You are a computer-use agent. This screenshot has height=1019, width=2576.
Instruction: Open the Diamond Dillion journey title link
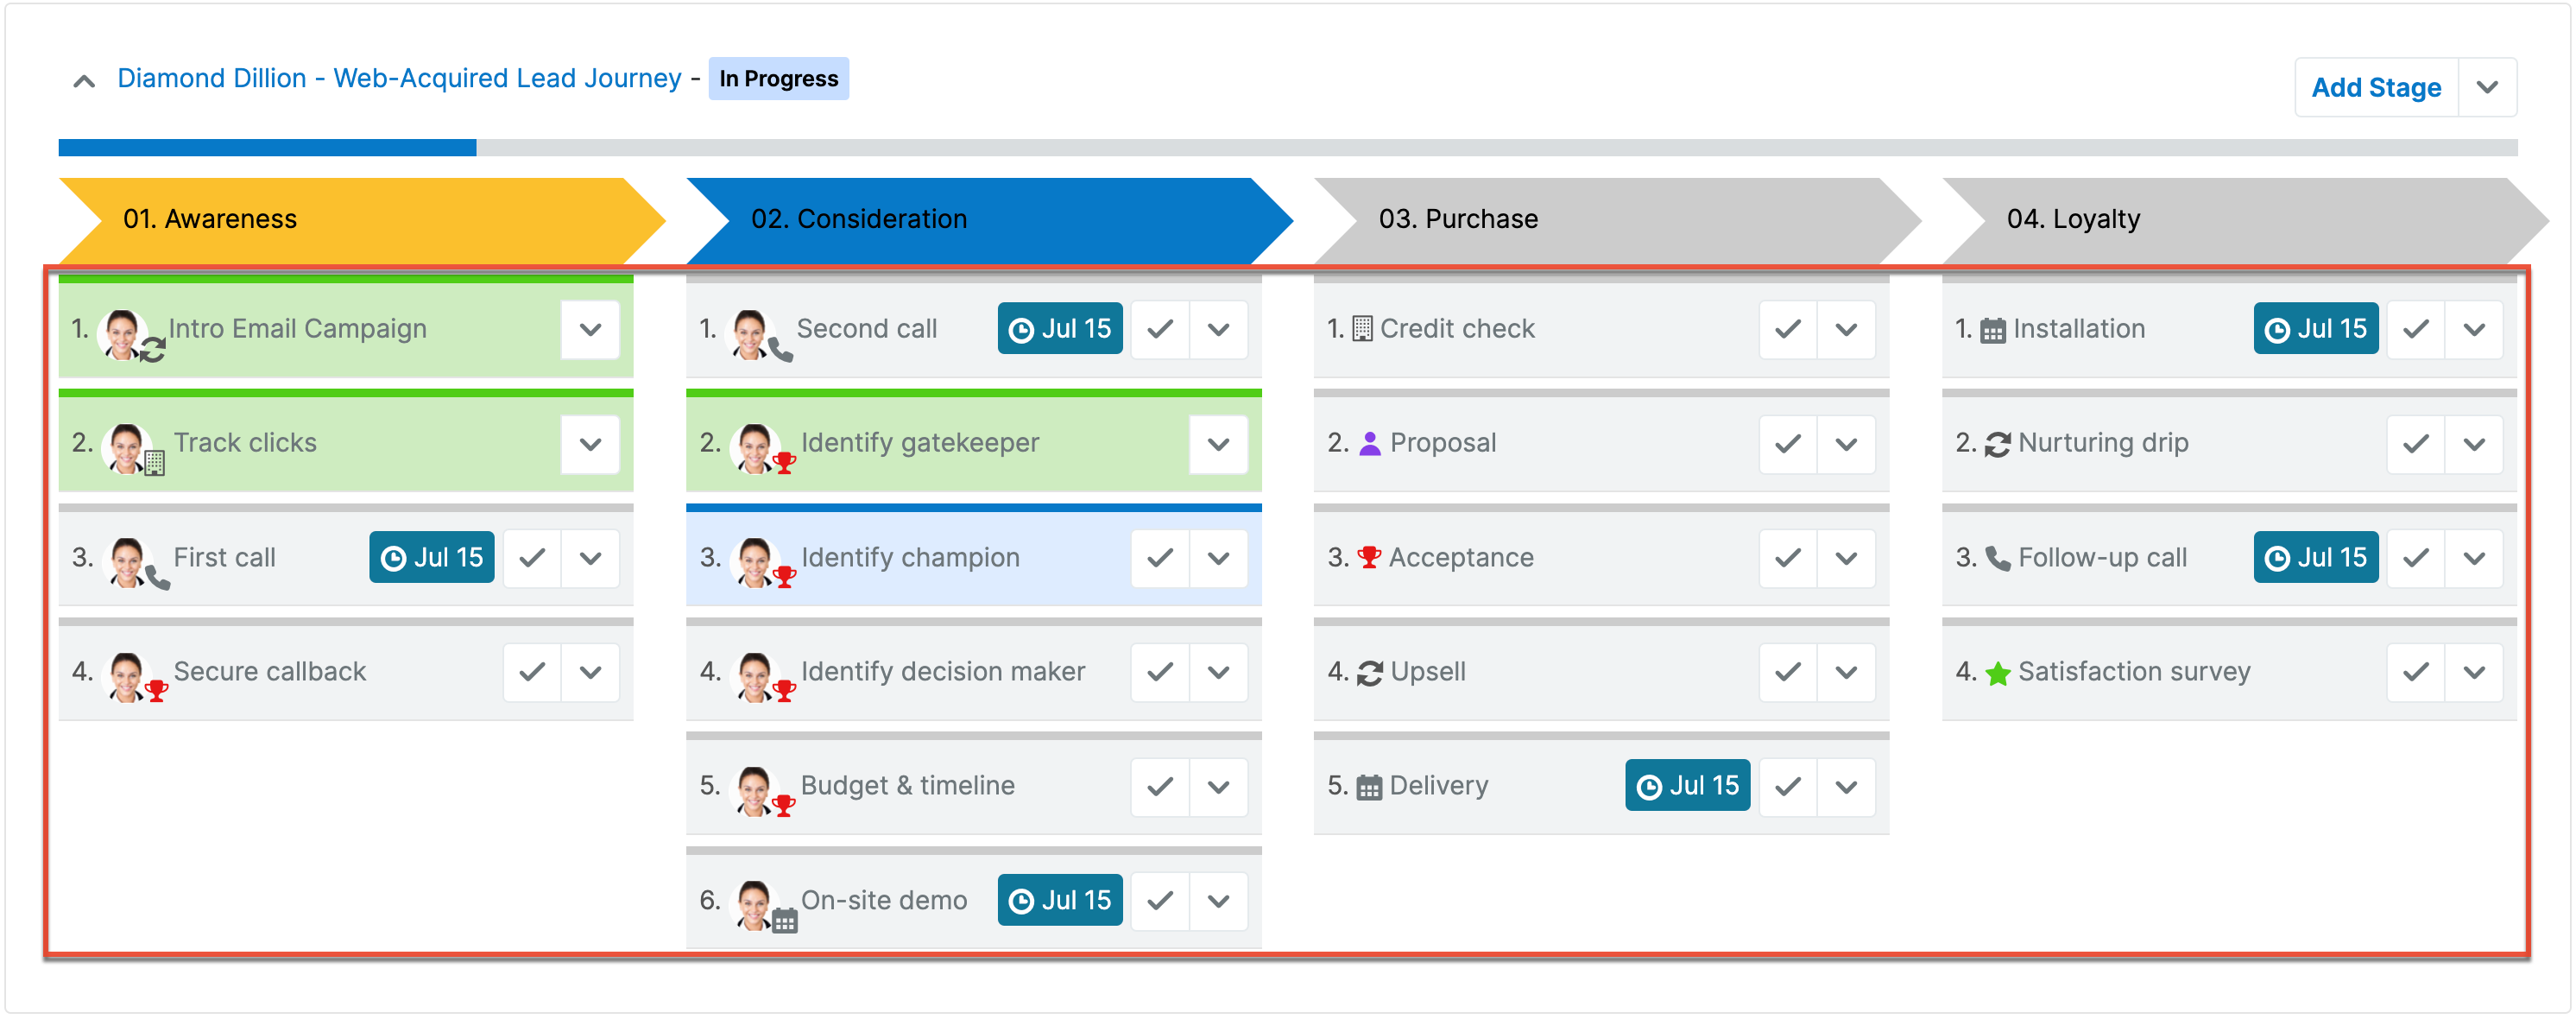point(398,78)
